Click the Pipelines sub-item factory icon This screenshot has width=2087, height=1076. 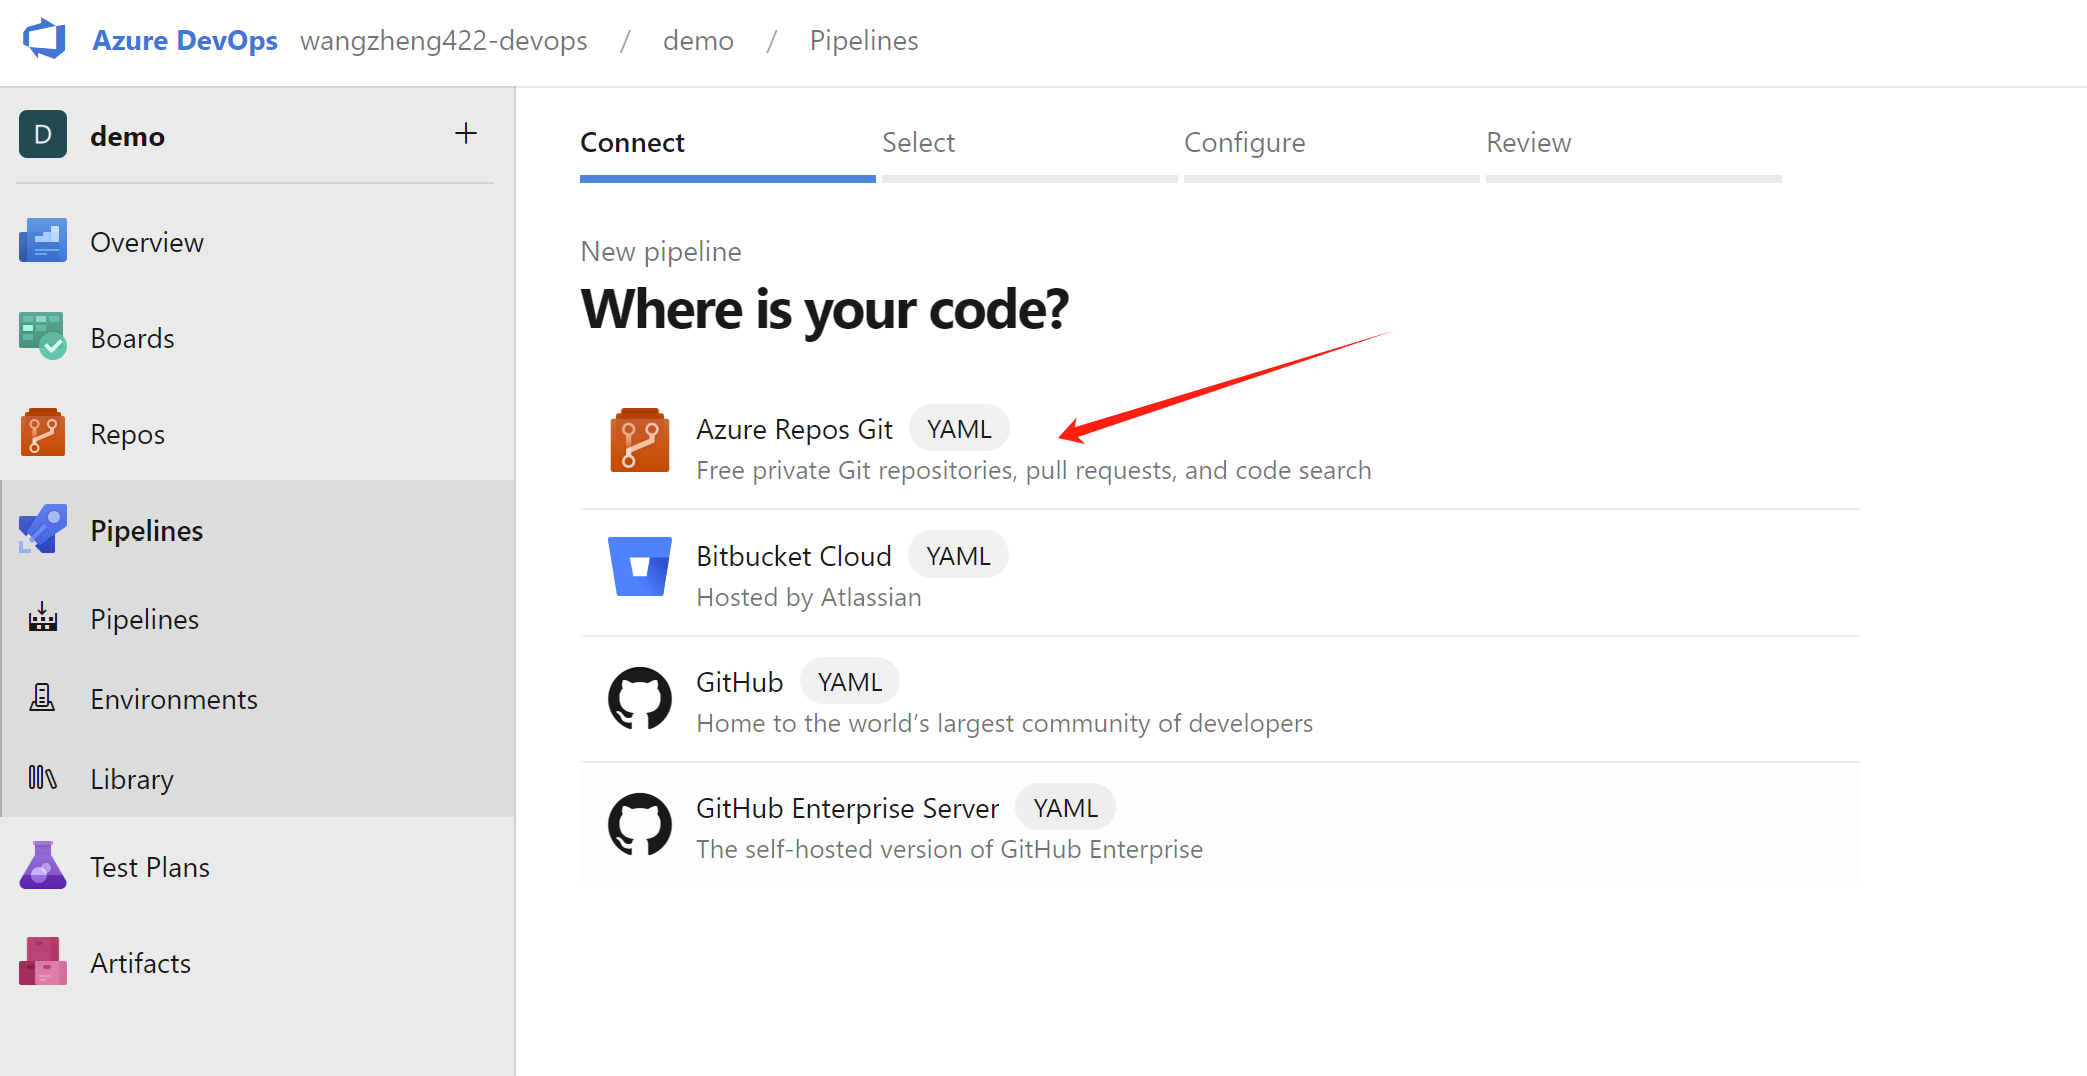point(43,618)
